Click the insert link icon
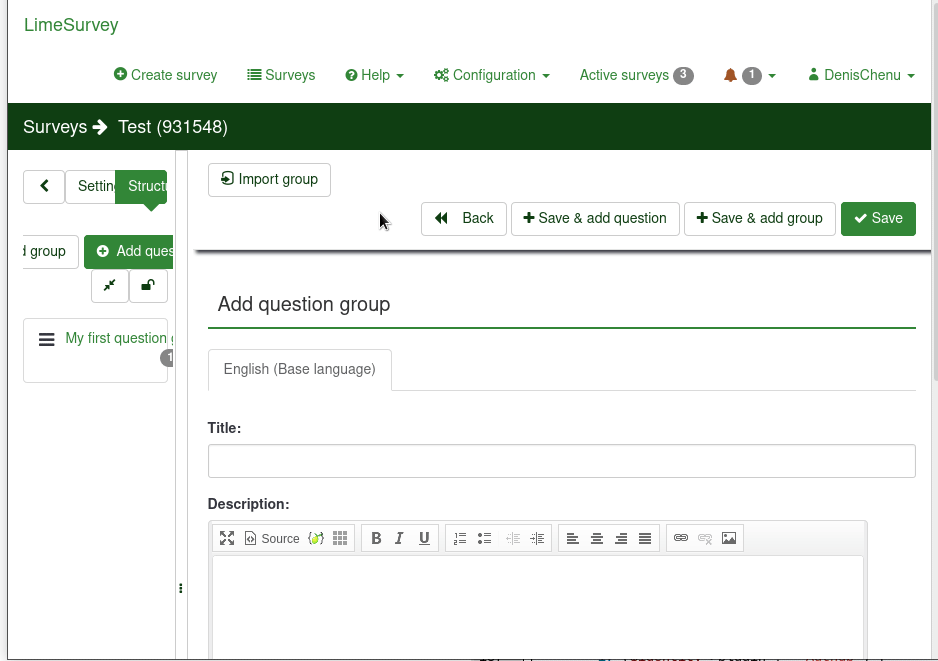The width and height of the screenshot is (938, 661). coord(681,538)
